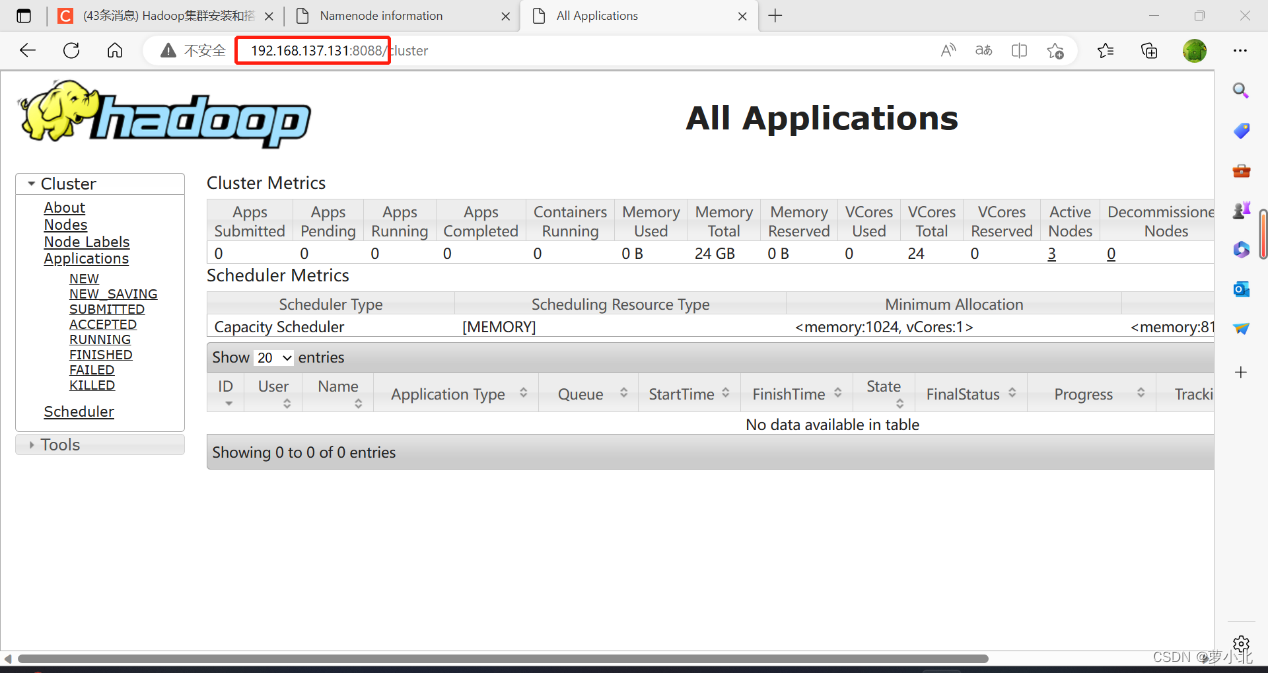Click the browser Back arrow
The image size is (1268, 673).
click(x=28, y=50)
